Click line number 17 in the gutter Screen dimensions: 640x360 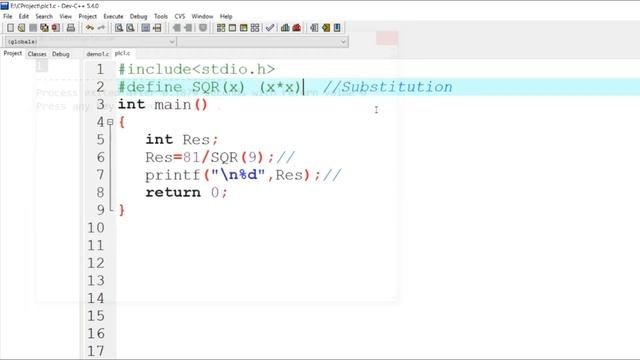coord(96,351)
